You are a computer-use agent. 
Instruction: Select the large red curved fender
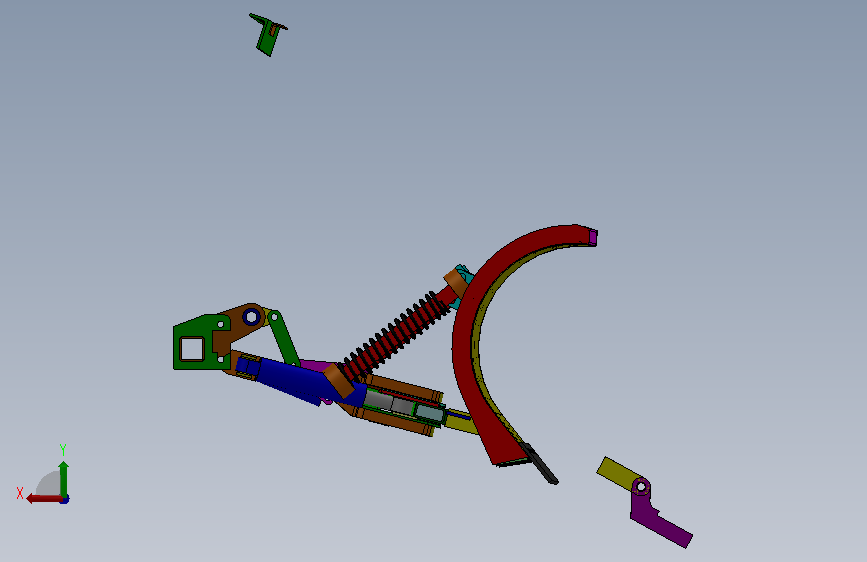tap(463, 343)
